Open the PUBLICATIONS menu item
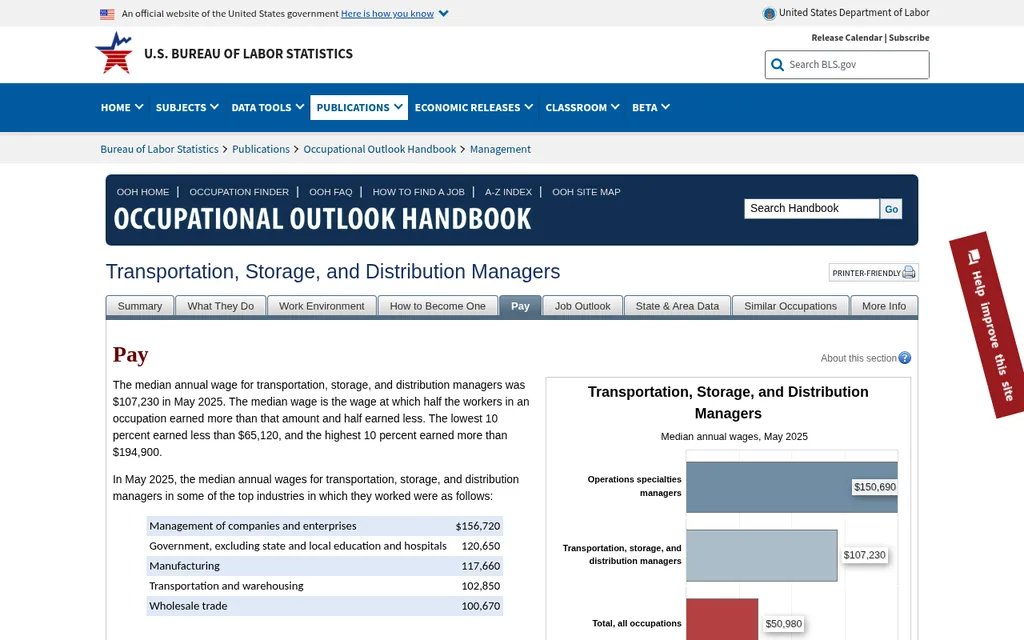Image resolution: width=1024 pixels, height=640 pixels. click(x=359, y=107)
